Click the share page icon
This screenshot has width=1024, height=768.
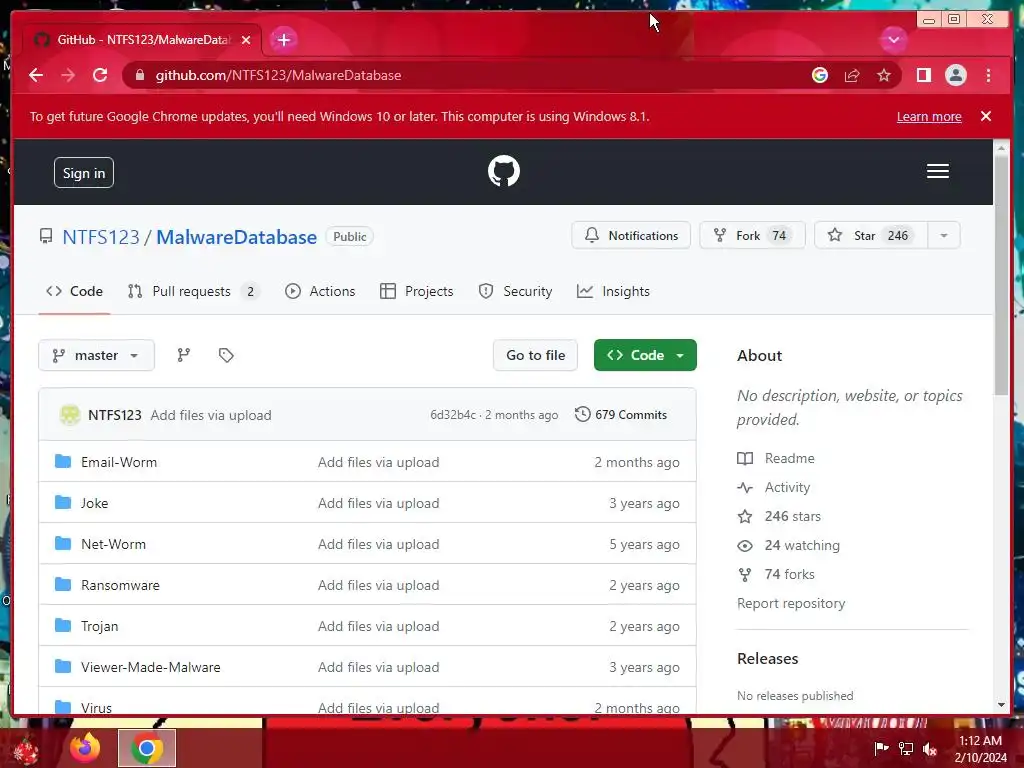(x=852, y=75)
